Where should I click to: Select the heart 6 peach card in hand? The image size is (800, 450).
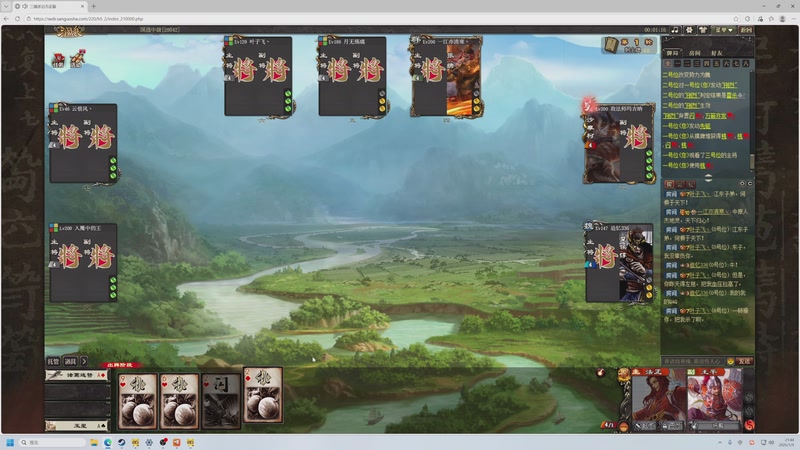[179, 401]
